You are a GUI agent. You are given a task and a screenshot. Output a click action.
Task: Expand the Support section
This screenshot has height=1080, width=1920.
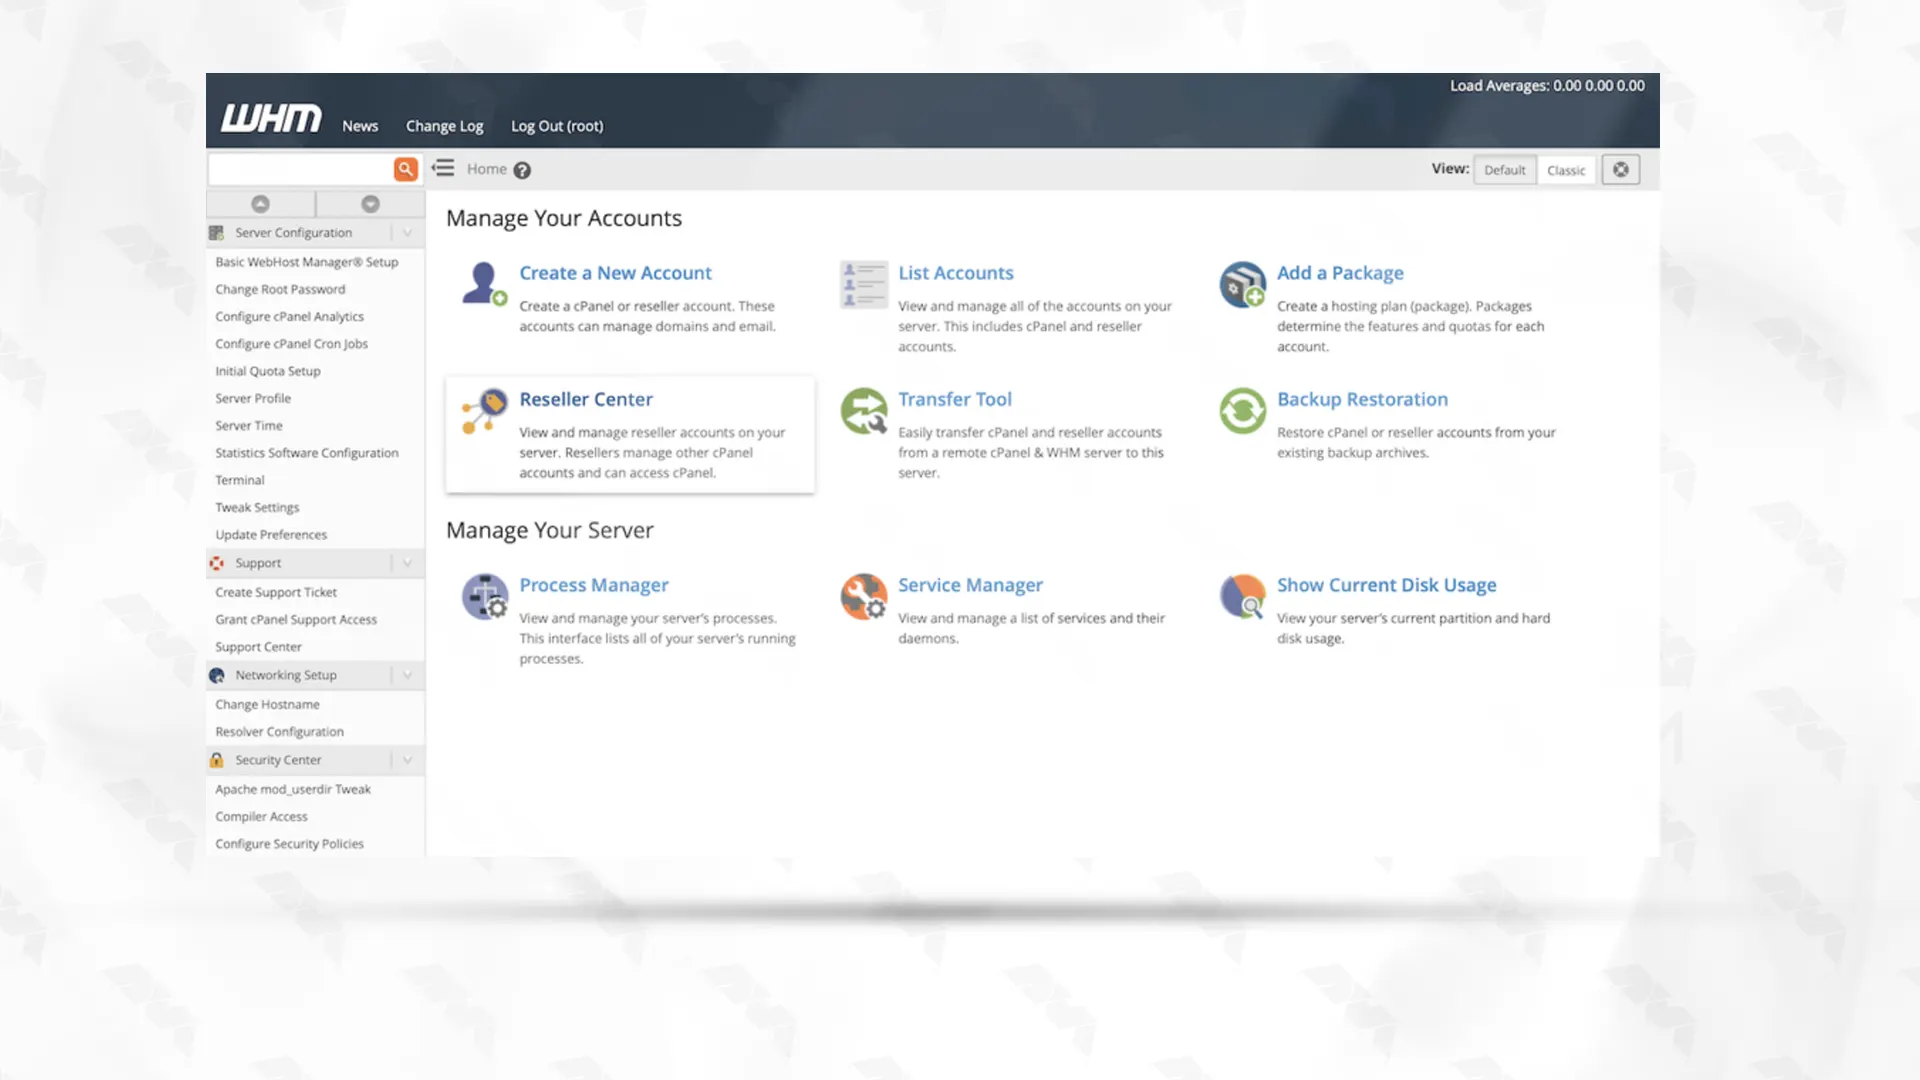(x=406, y=562)
